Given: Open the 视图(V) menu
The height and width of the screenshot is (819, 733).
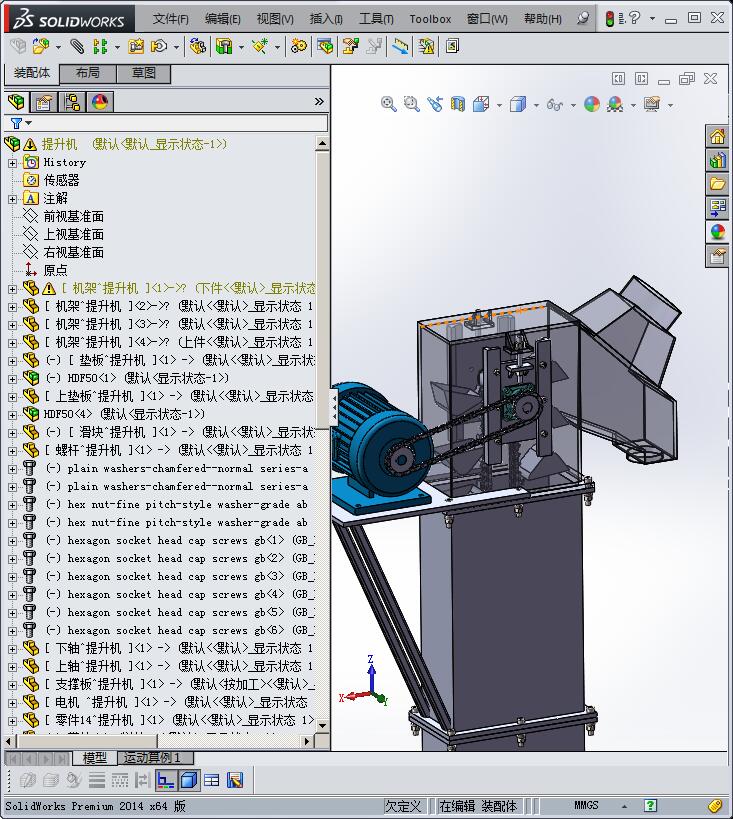Looking at the screenshot, I should click(275, 19).
